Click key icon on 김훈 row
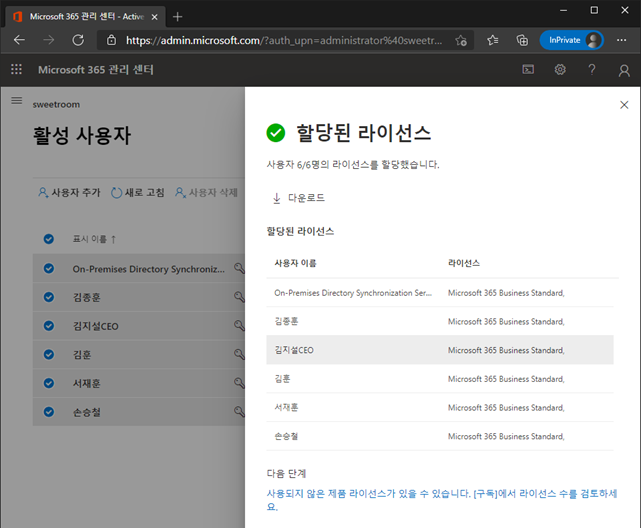This screenshot has width=641, height=528. coord(239,354)
